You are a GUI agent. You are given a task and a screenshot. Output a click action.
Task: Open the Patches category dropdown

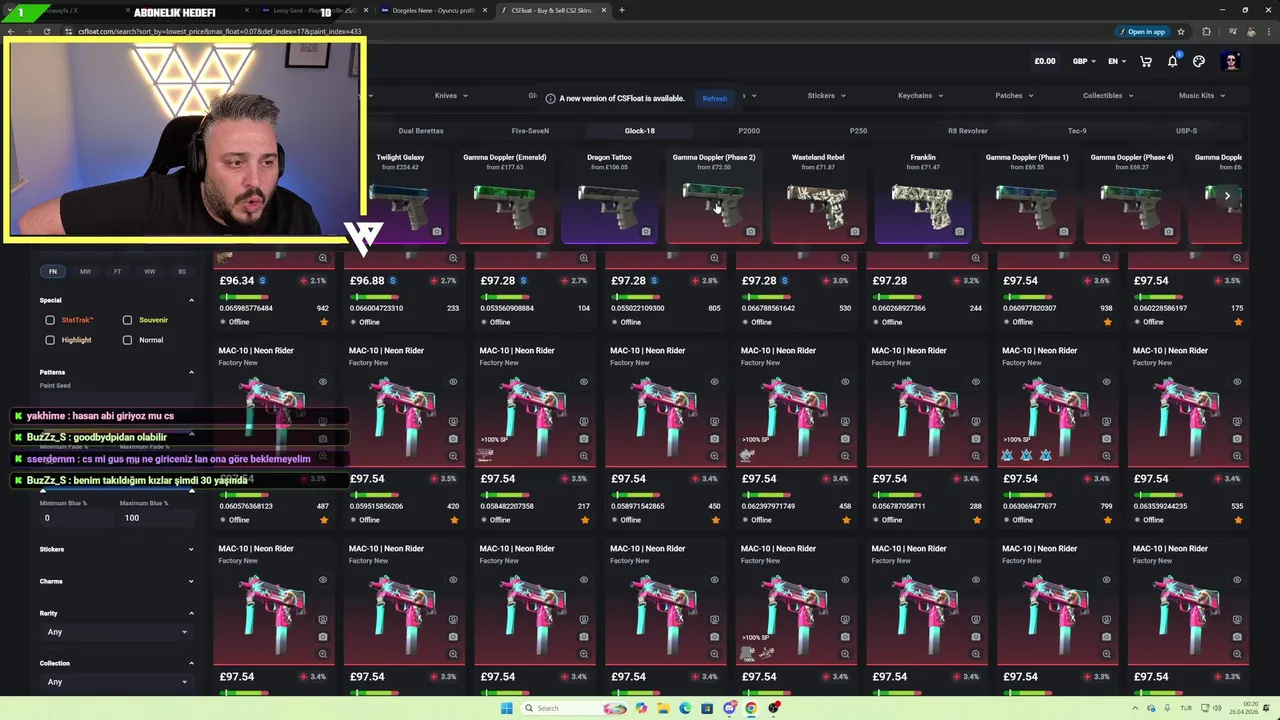(x=1014, y=96)
